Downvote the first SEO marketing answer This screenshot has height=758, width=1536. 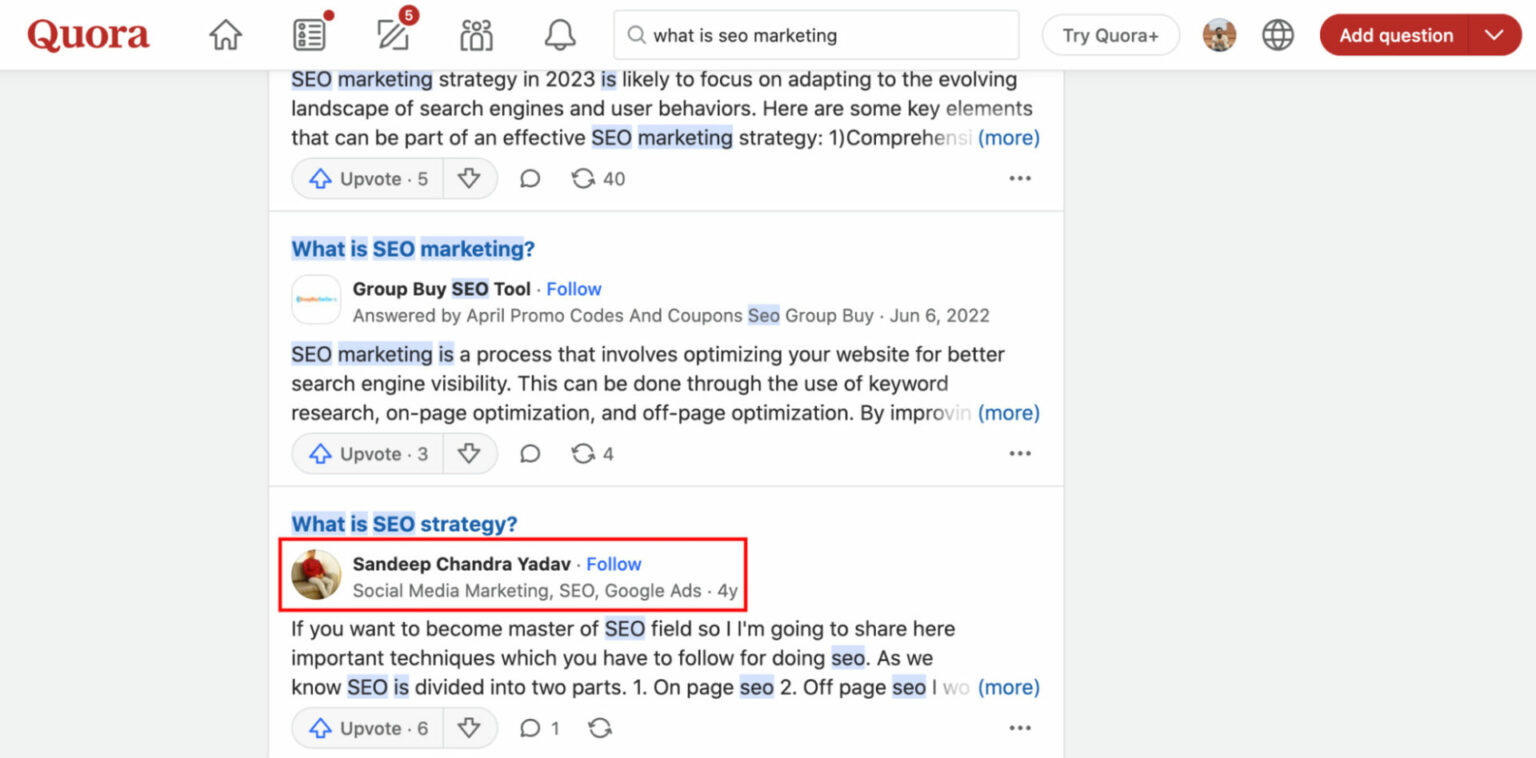click(470, 178)
